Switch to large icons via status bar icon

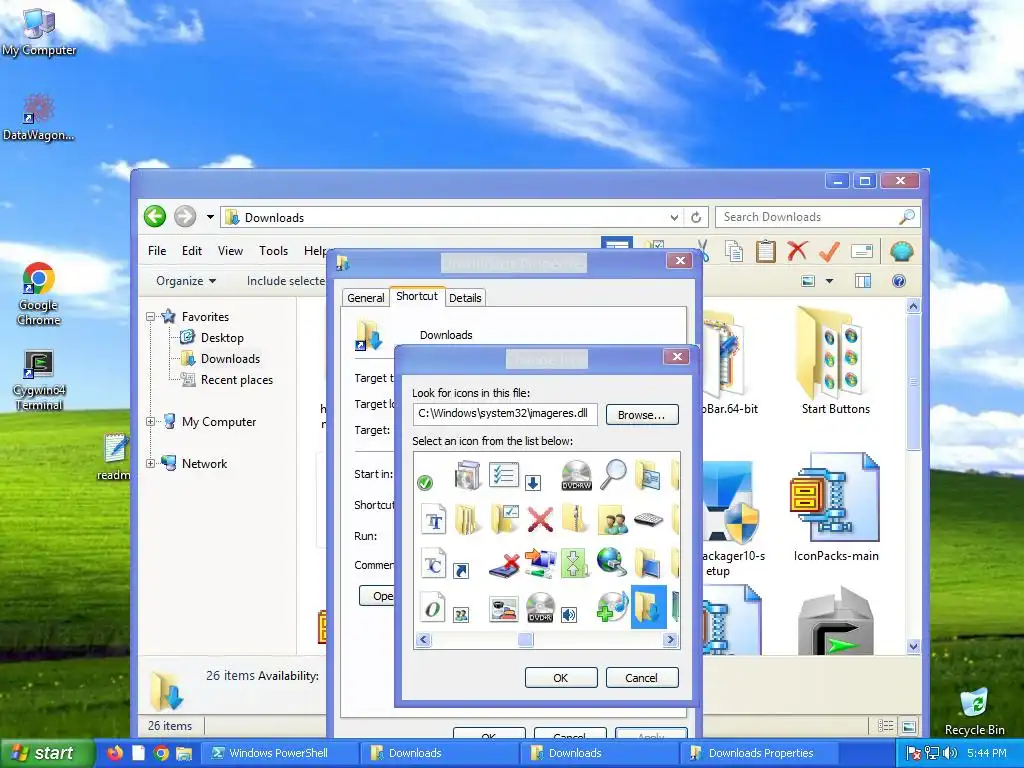[908, 726]
